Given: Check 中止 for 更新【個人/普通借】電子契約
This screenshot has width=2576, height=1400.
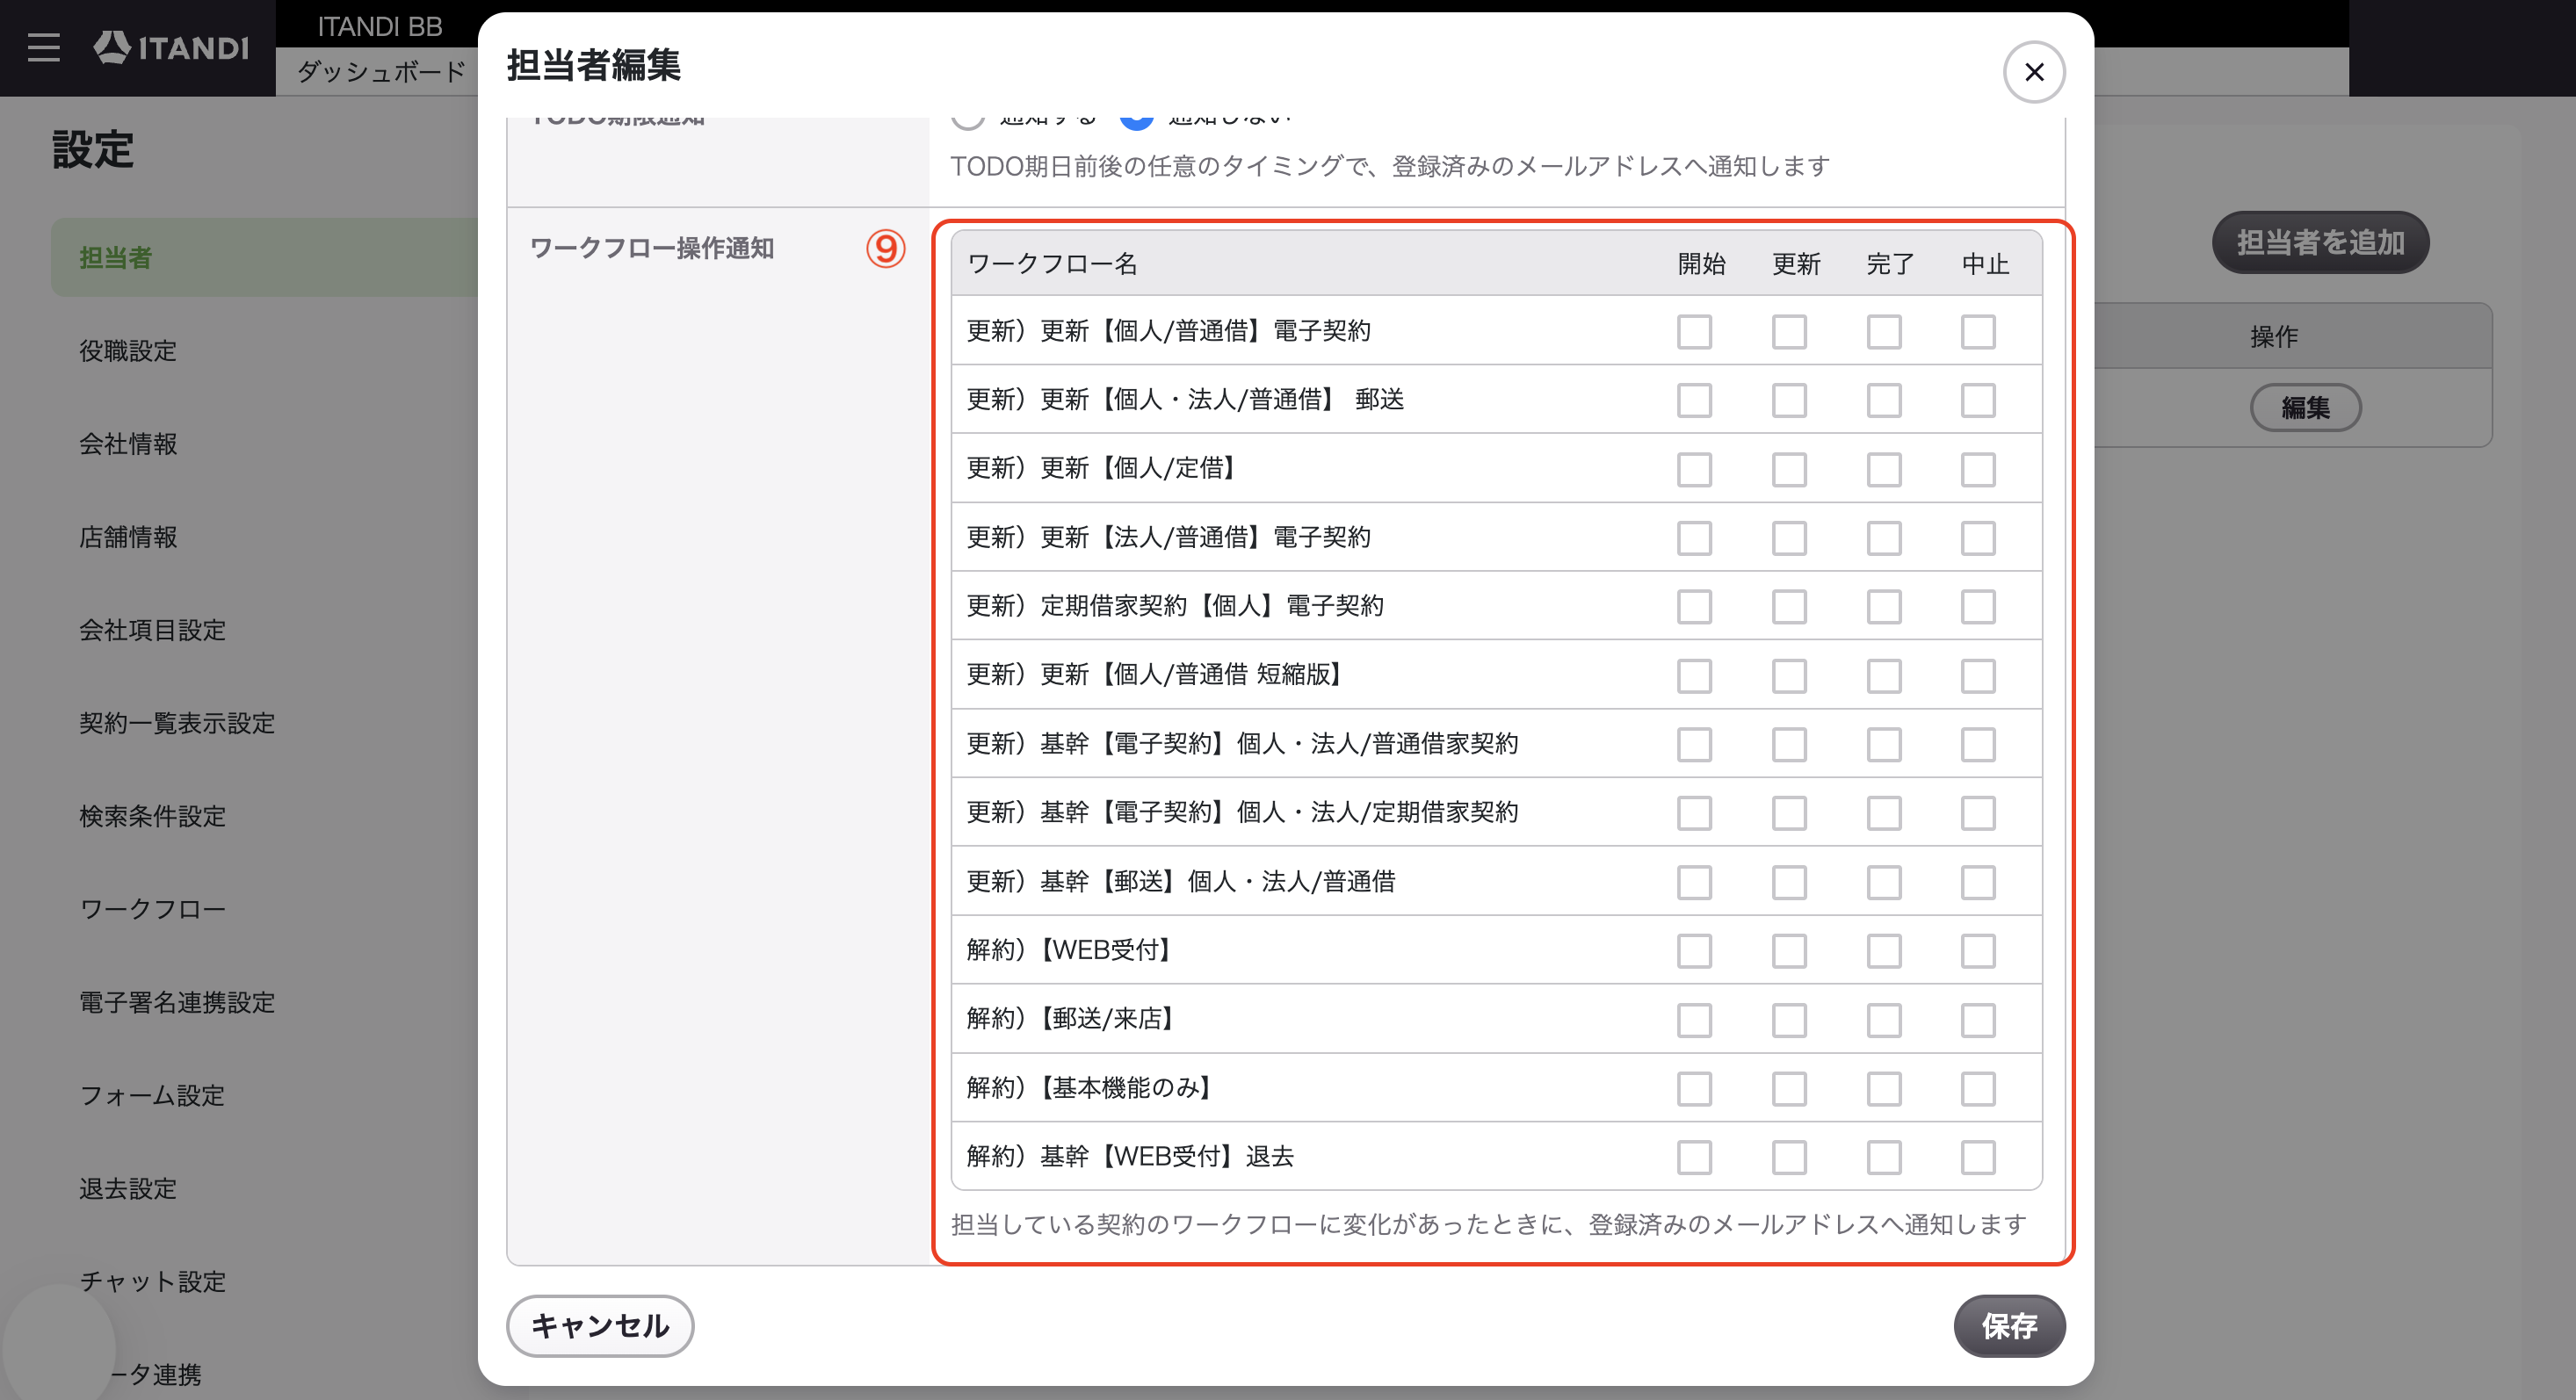Looking at the screenshot, I should pos(1978,331).
